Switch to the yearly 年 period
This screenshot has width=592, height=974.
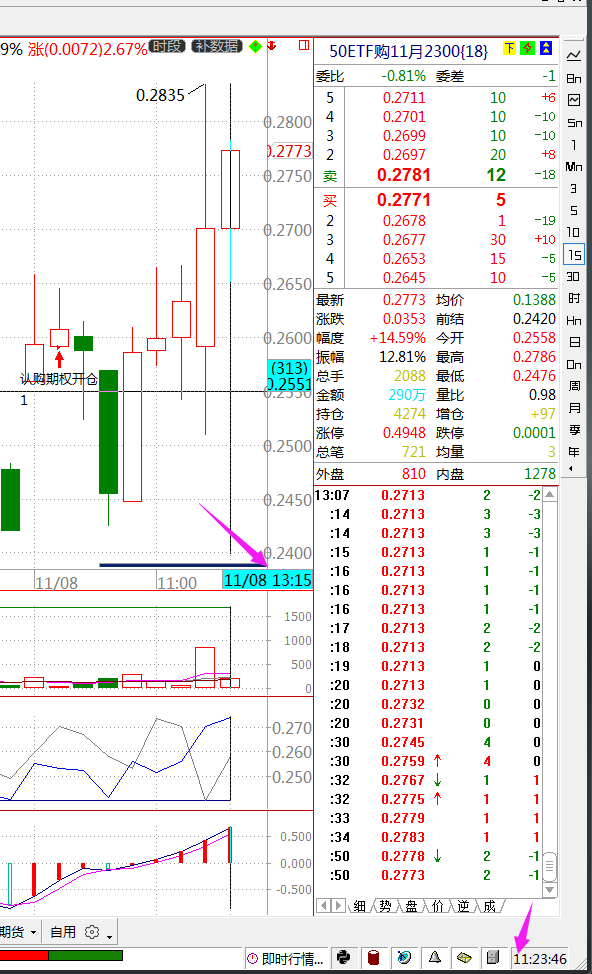[574, 452]
